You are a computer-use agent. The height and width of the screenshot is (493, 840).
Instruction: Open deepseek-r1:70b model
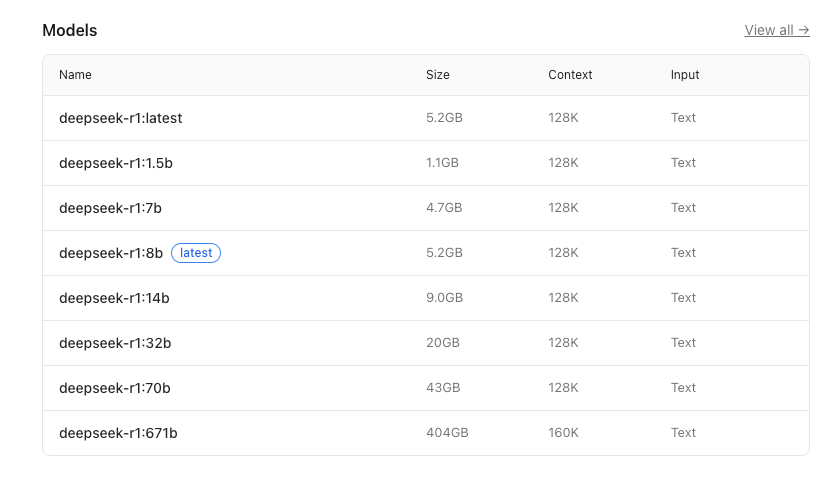coord(115,388)
